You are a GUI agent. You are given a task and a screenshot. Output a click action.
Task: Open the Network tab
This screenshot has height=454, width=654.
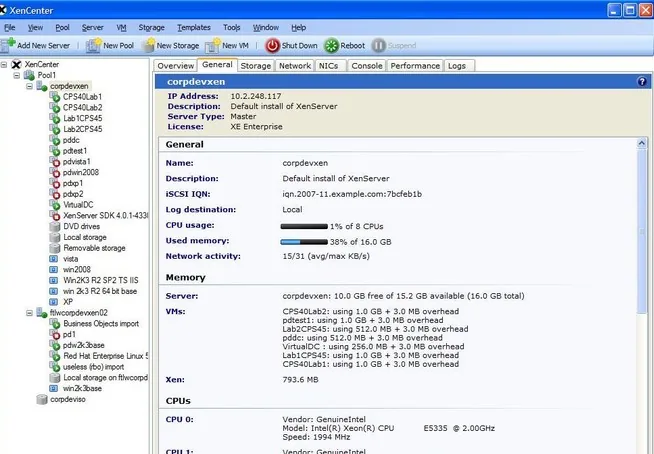point(295,66)
